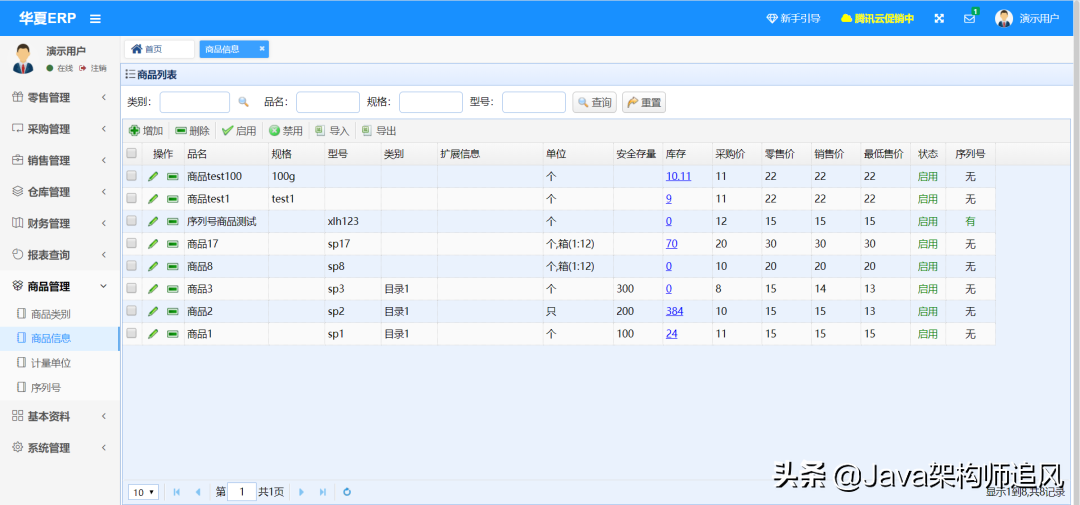
Task: Toggle fullscreen with the expand icon
Action: click(x=939, y=19)
